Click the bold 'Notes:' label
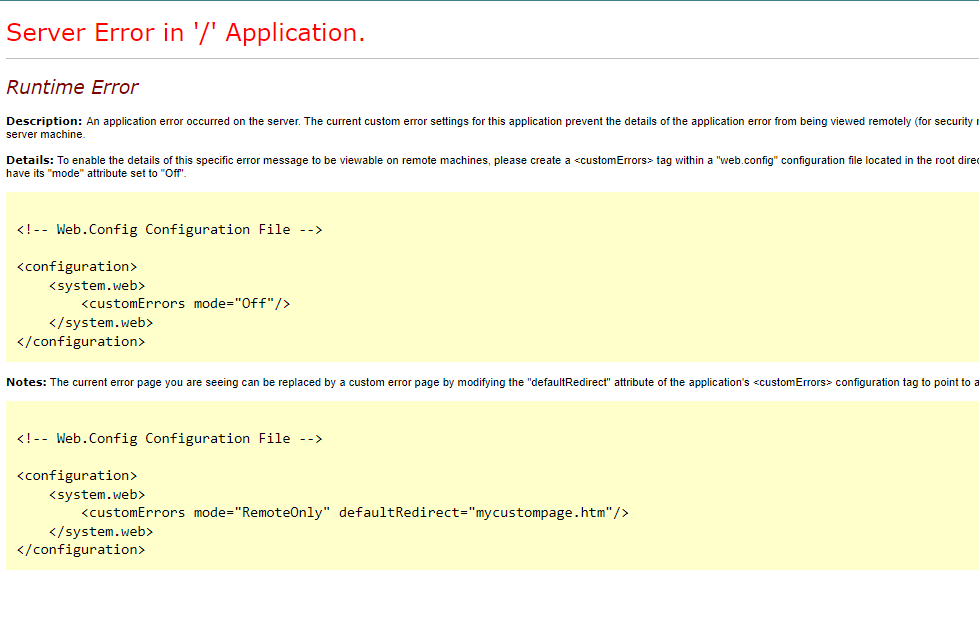This screenshot has height=620, width=979. tap(26, 382)
